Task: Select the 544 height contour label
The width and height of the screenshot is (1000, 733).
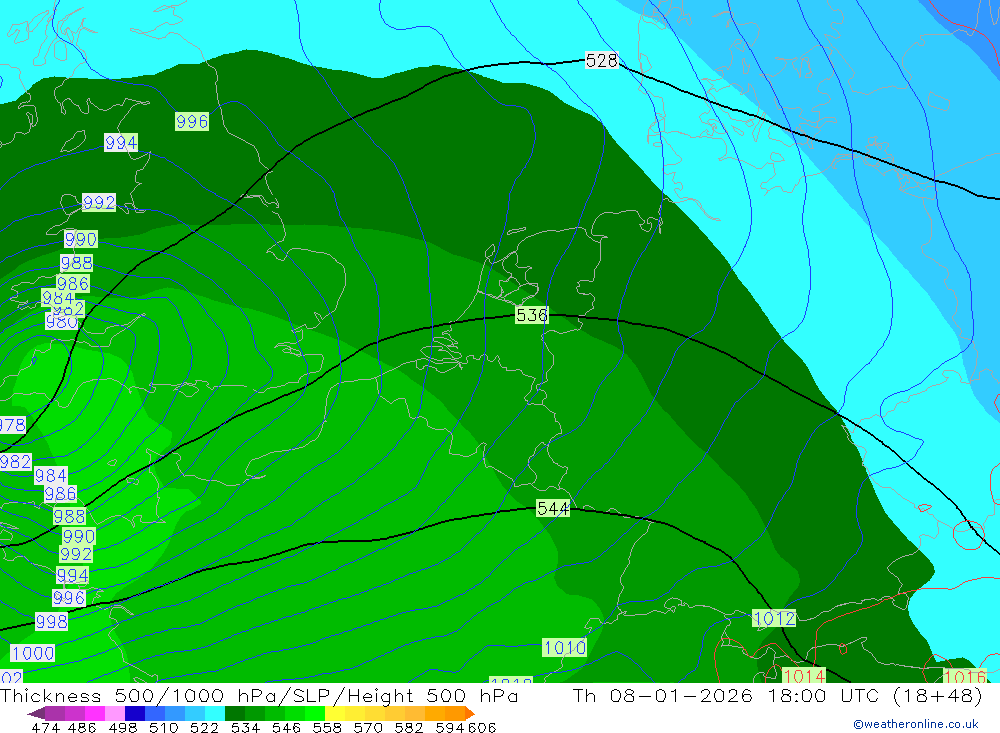Action: pyautogui.click(x=553, y=509)
